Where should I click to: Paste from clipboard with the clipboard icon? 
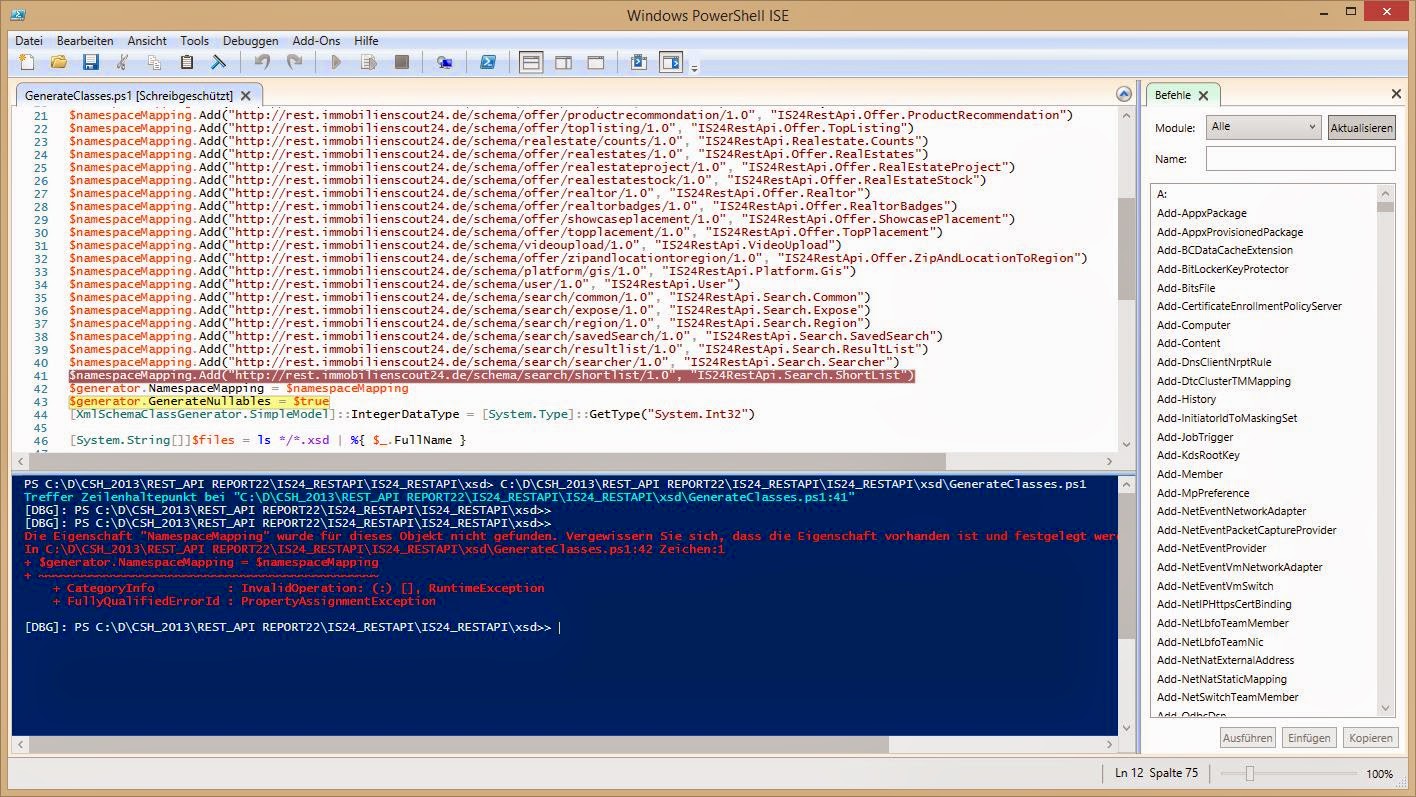point(187,63)
